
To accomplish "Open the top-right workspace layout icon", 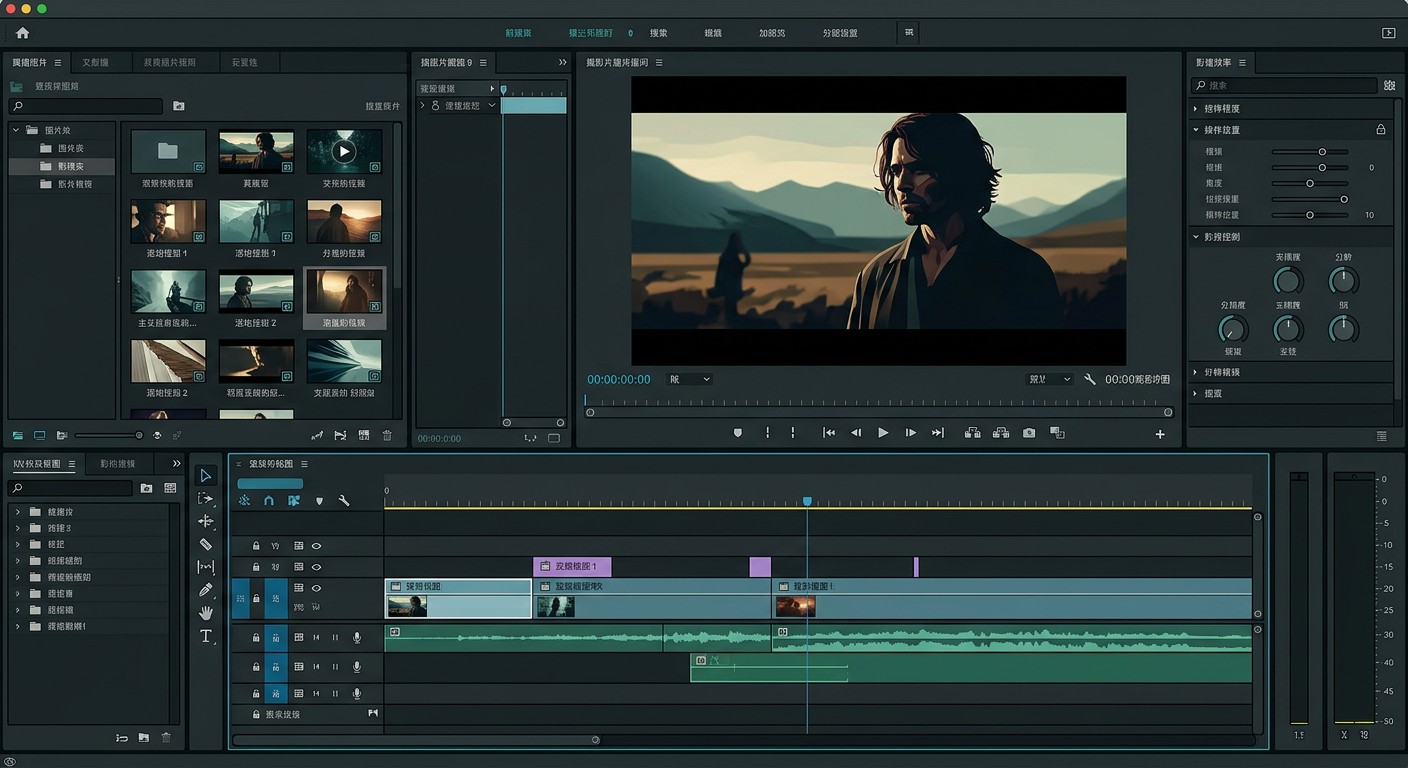I will pyautogui.click(x=1388, y=33).
